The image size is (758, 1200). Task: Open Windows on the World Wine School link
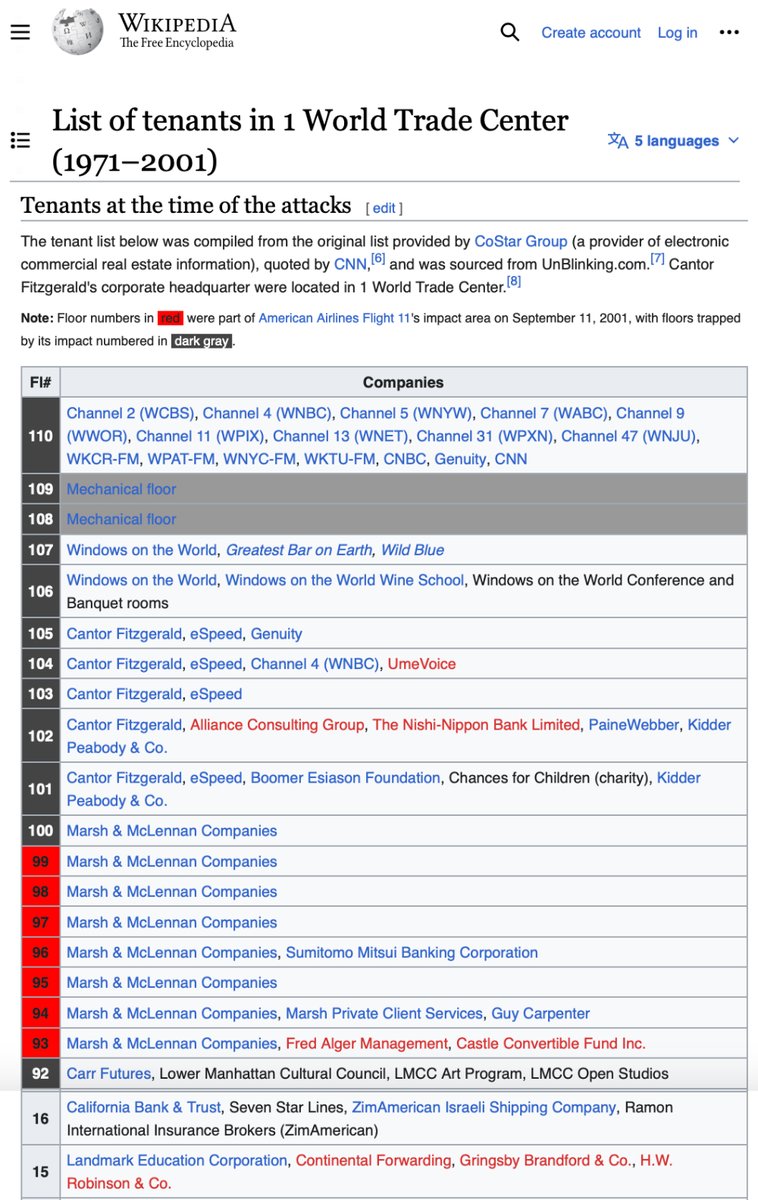tap(344, 580)
